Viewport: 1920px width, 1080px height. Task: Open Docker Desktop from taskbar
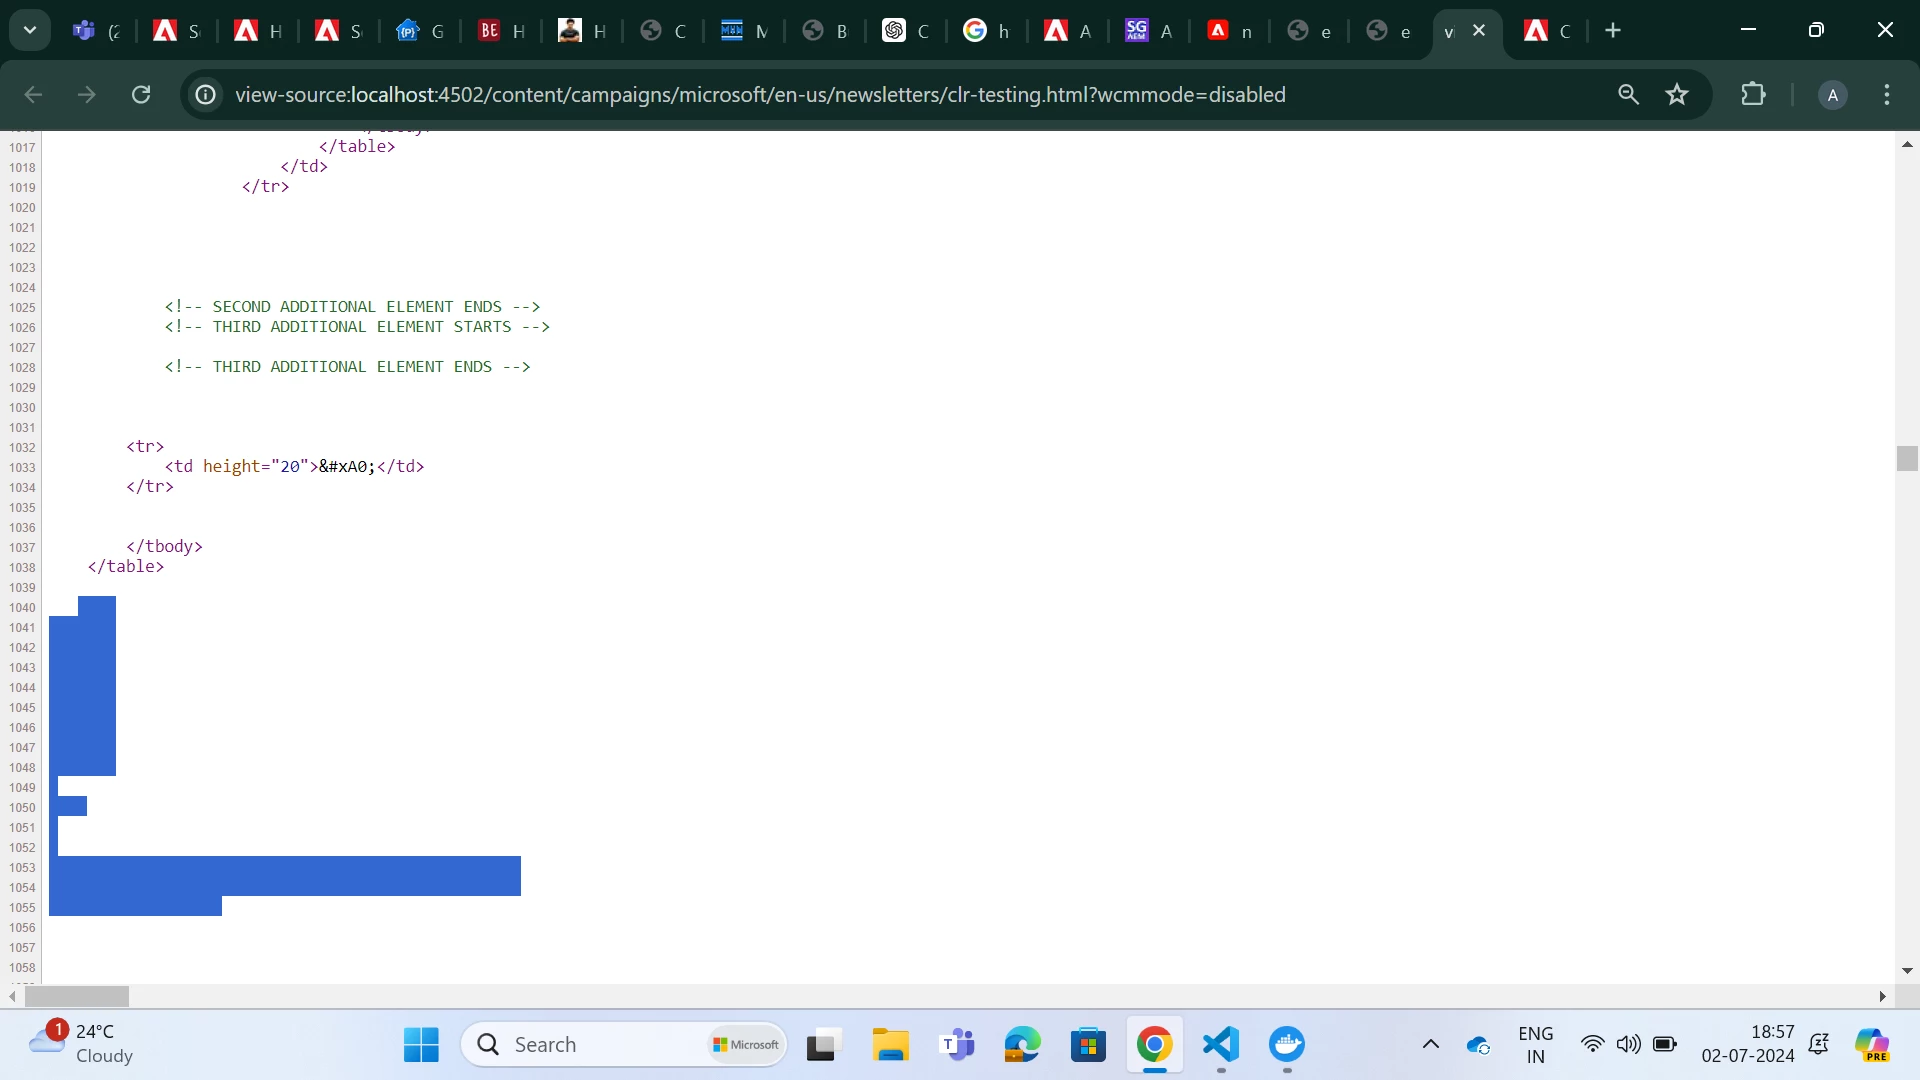tap(1287, 1045)
